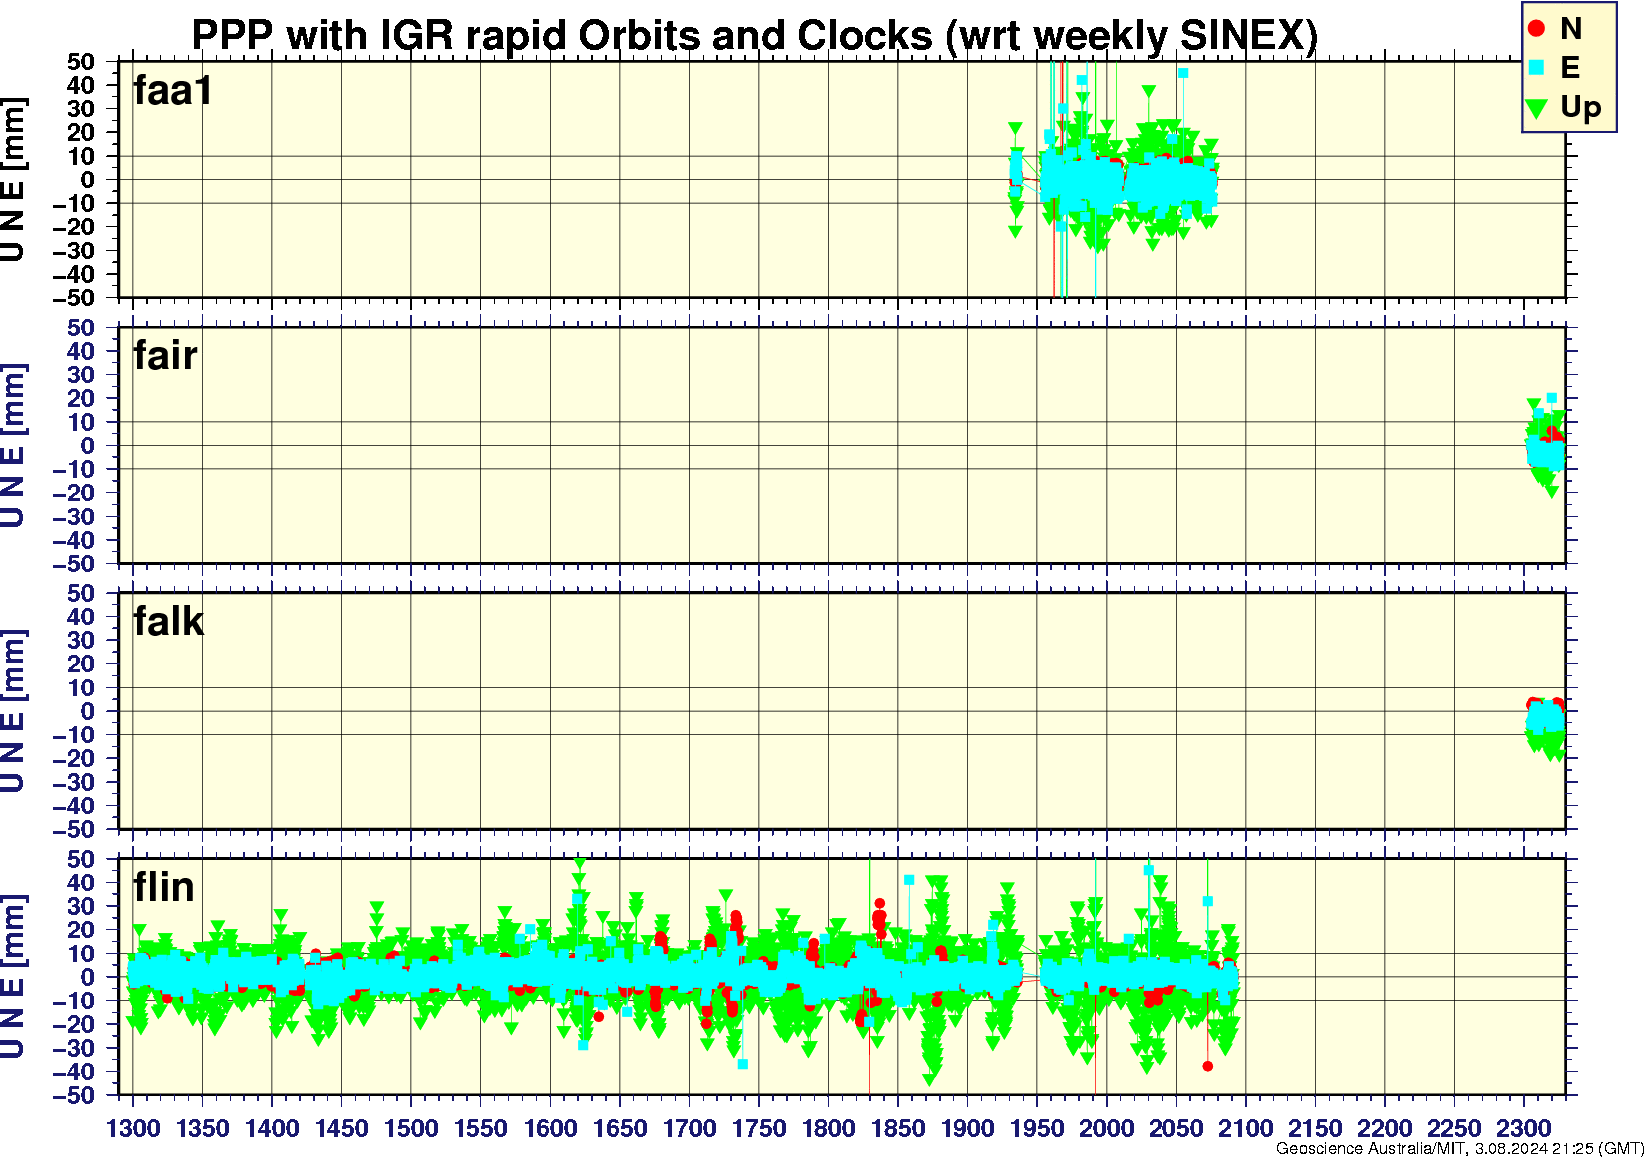This screenshot has width=1644, height=1158.
Task: Click the x-axis label "1450"
Action: [342, 1128]
